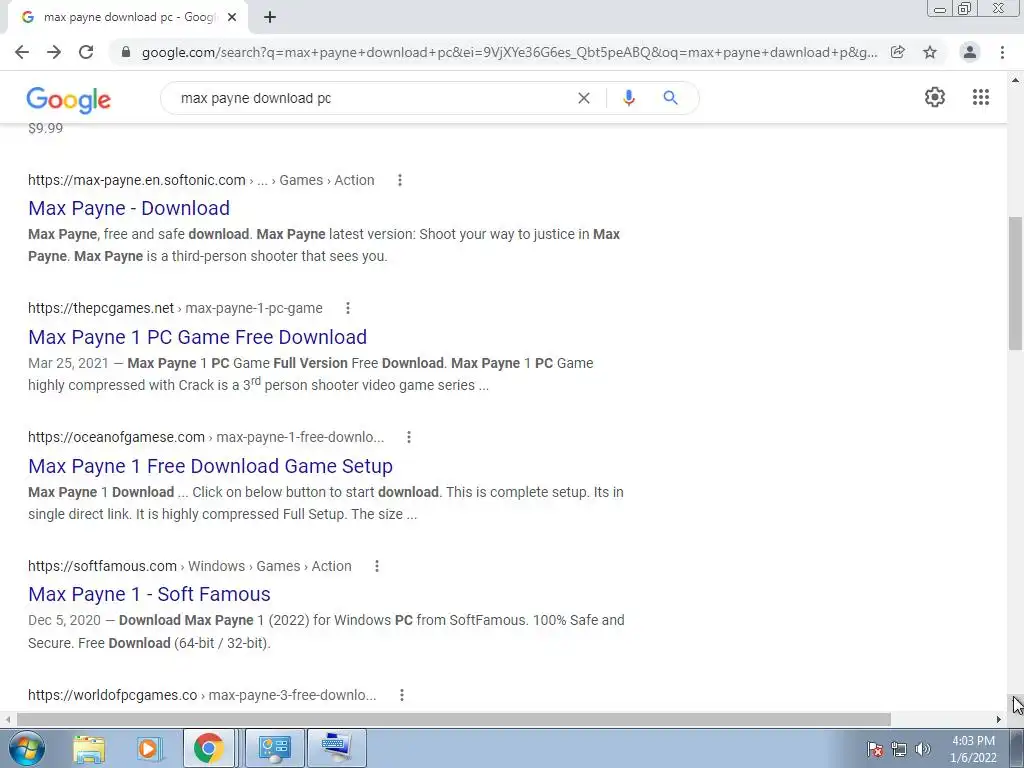Start voice search with microphone
The height and width of the screenshot is (768, 1024).
tap(629, 98)
